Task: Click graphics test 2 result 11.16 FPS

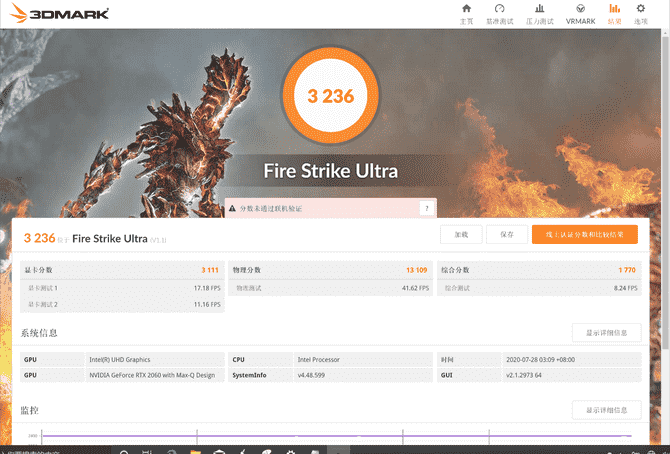Action: click(207, 304)
